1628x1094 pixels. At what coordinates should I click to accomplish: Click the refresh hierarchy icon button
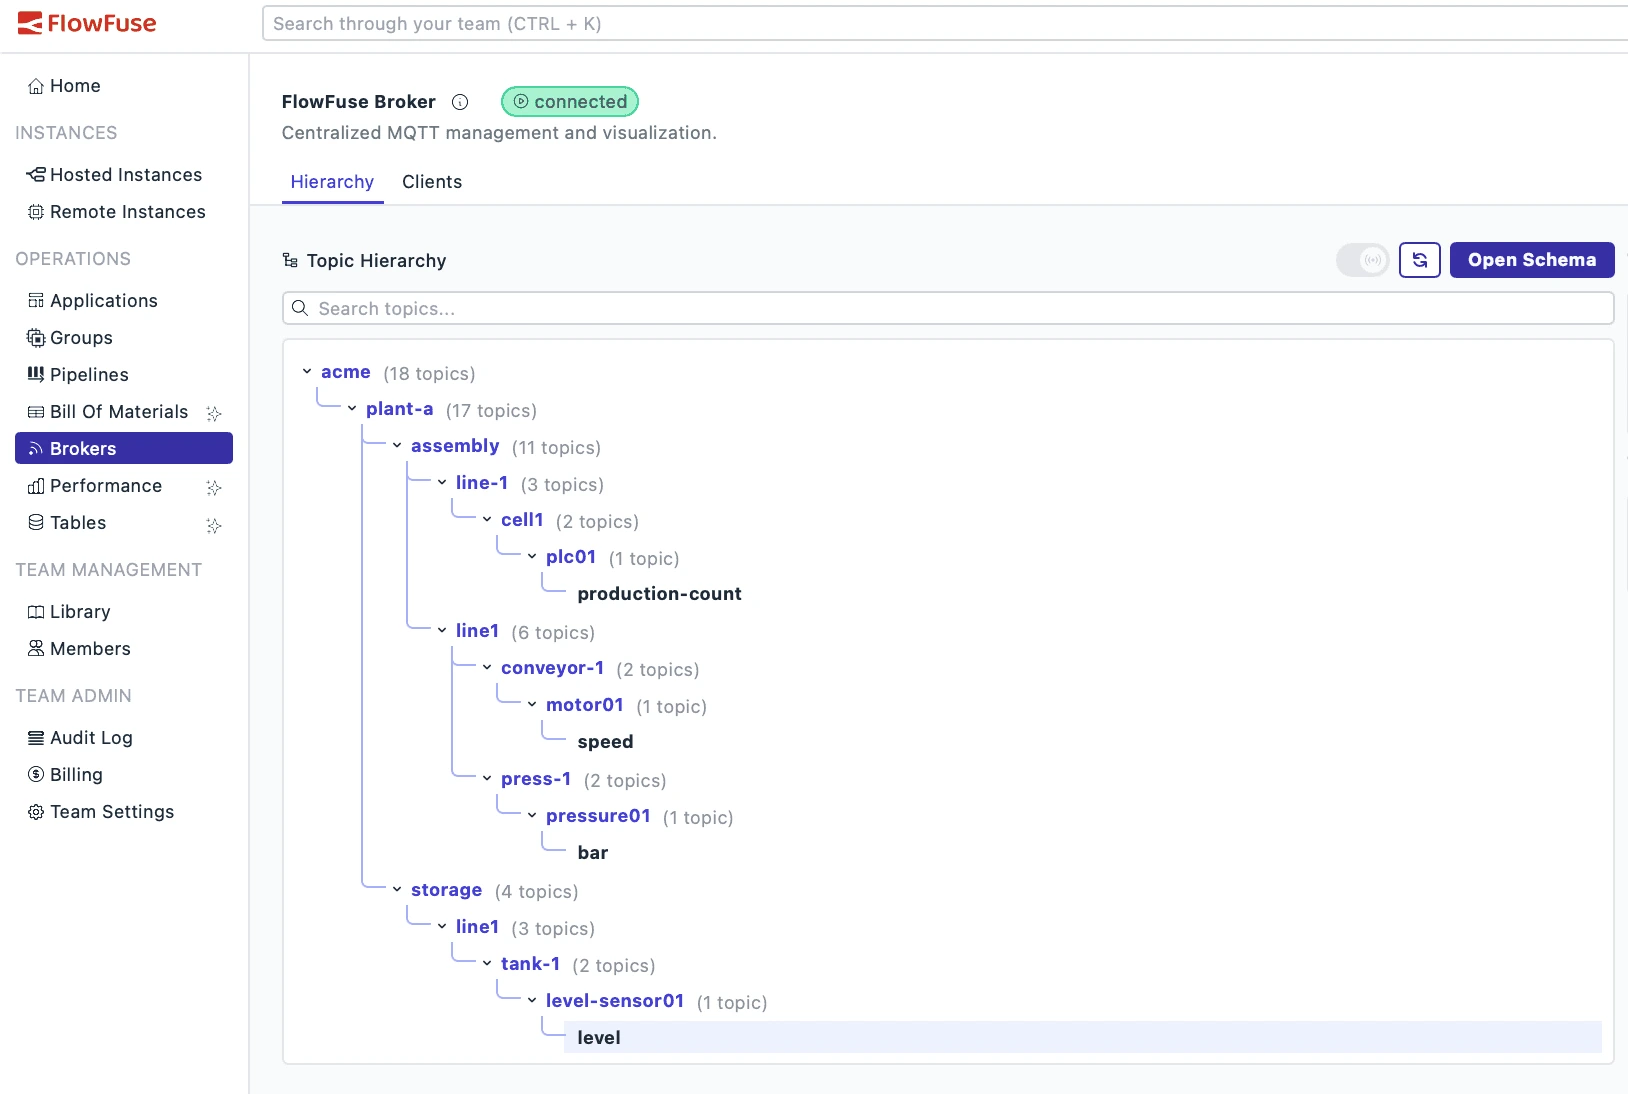[1420, 260]
